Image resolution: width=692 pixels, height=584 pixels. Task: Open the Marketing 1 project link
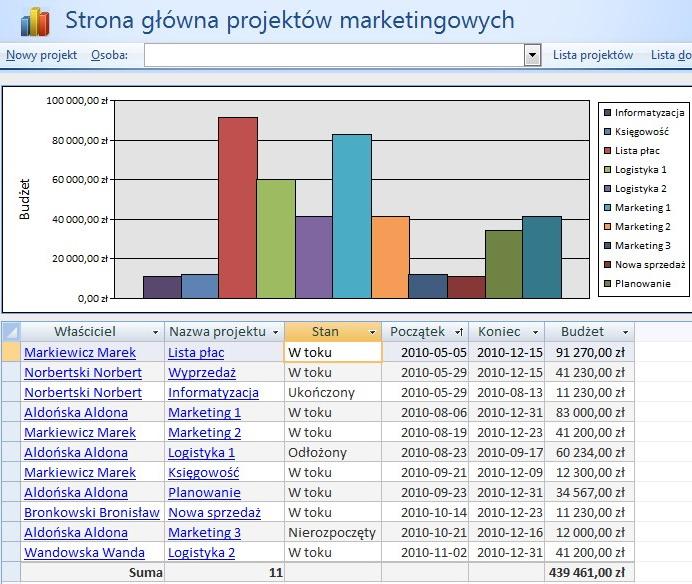pos(204,413)
